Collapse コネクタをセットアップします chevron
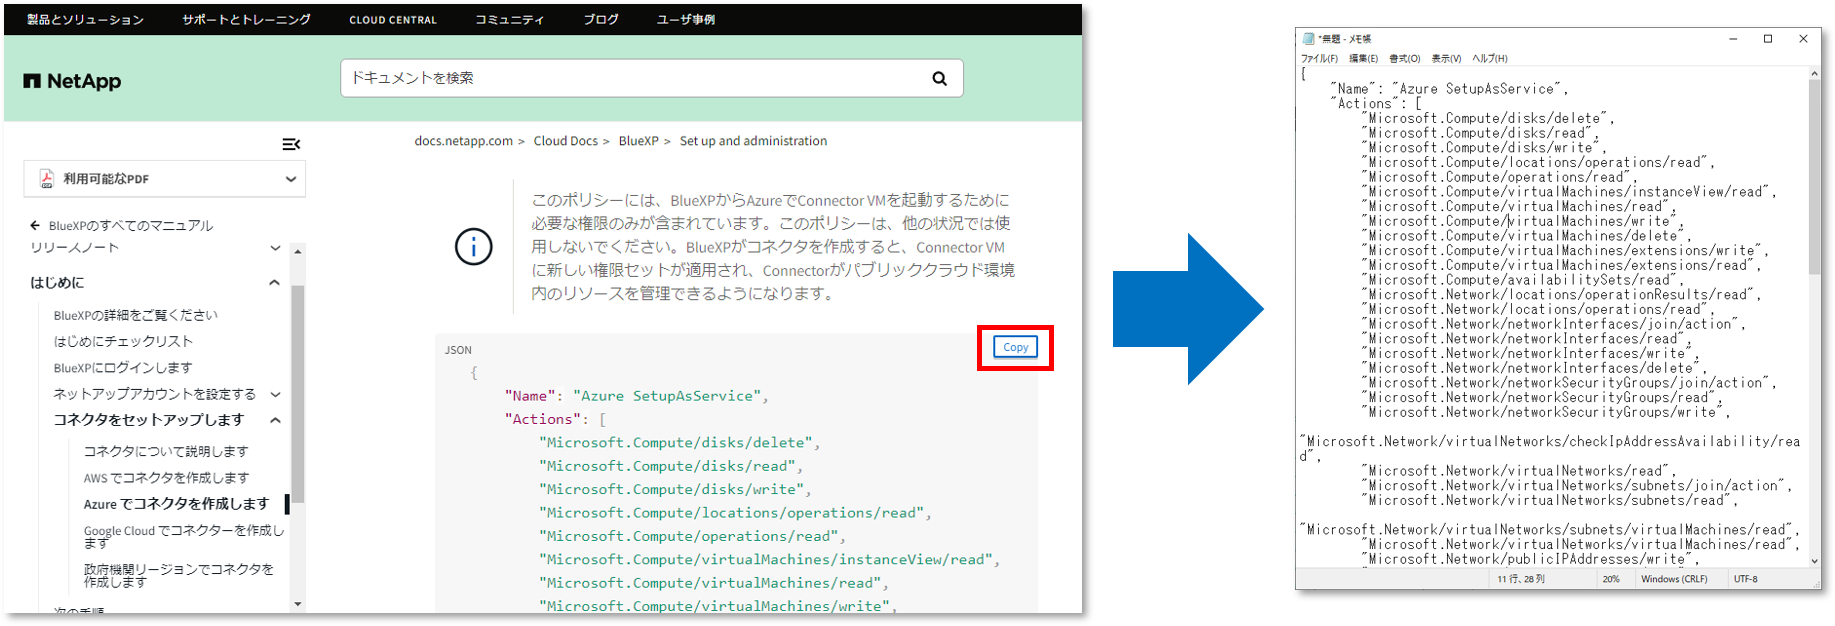Viewport: 1835px width, 626px height. point(275,420)
